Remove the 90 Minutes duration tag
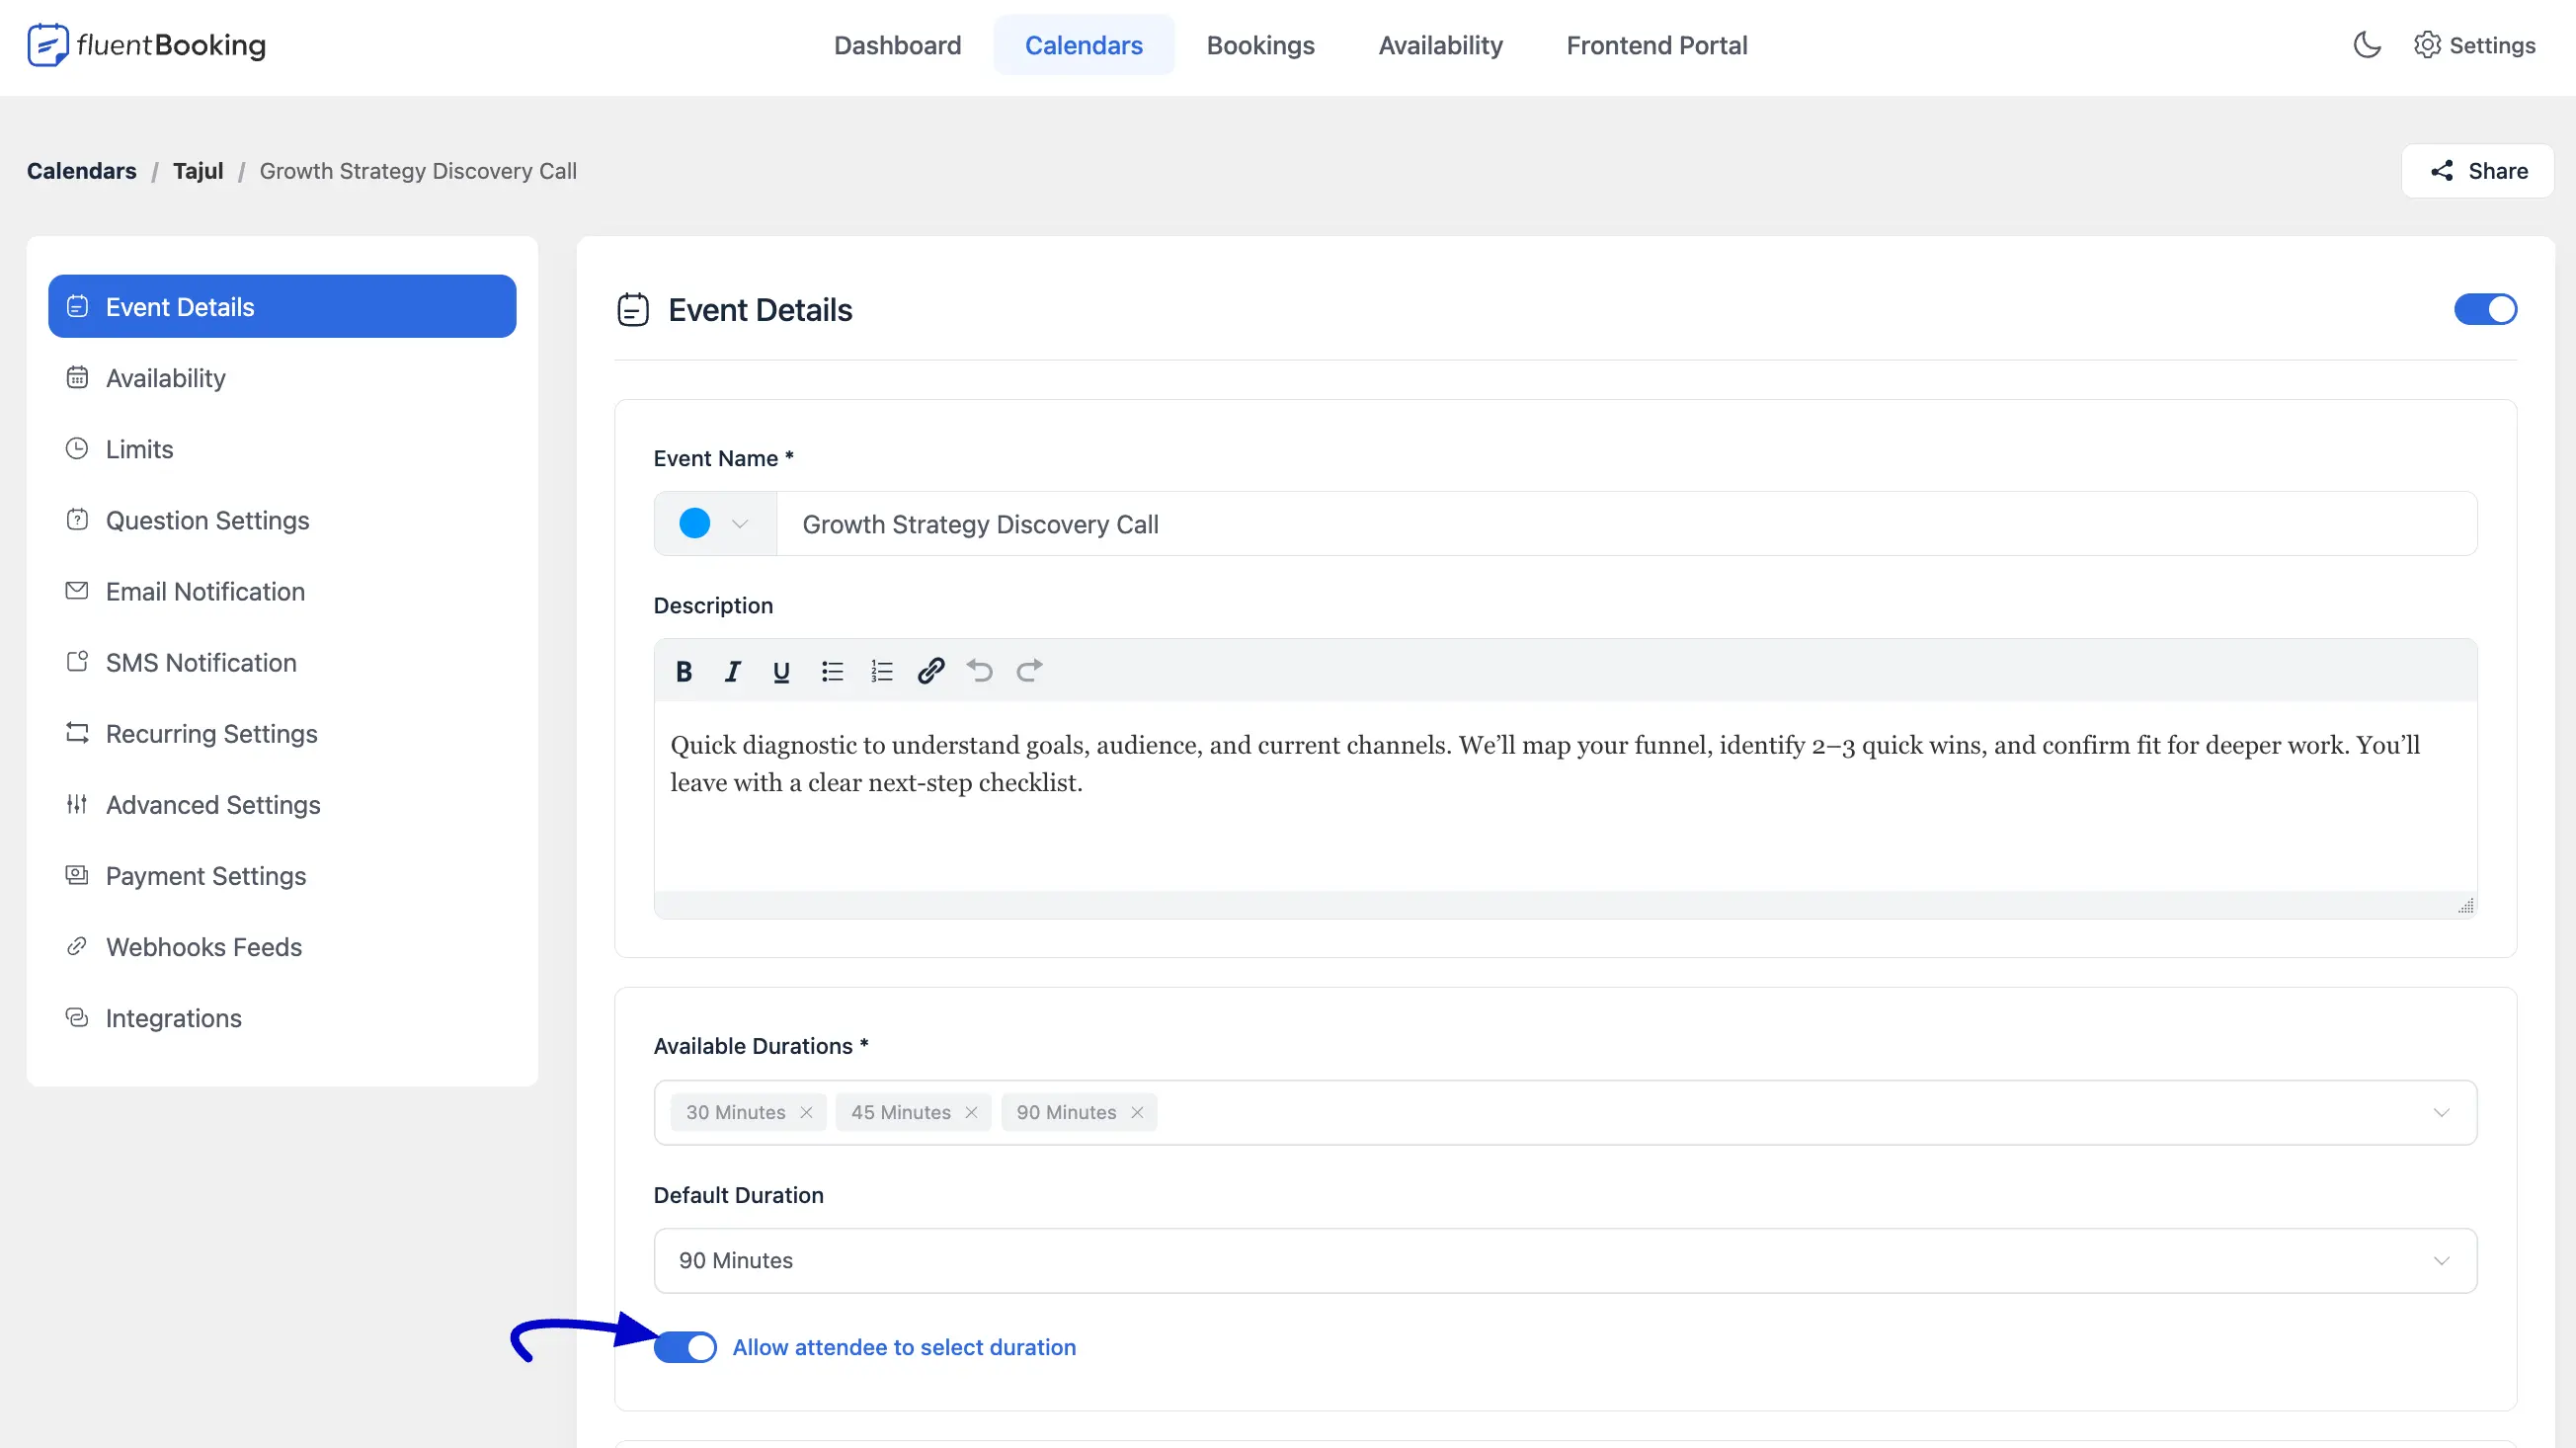 coord(1137,1112)
